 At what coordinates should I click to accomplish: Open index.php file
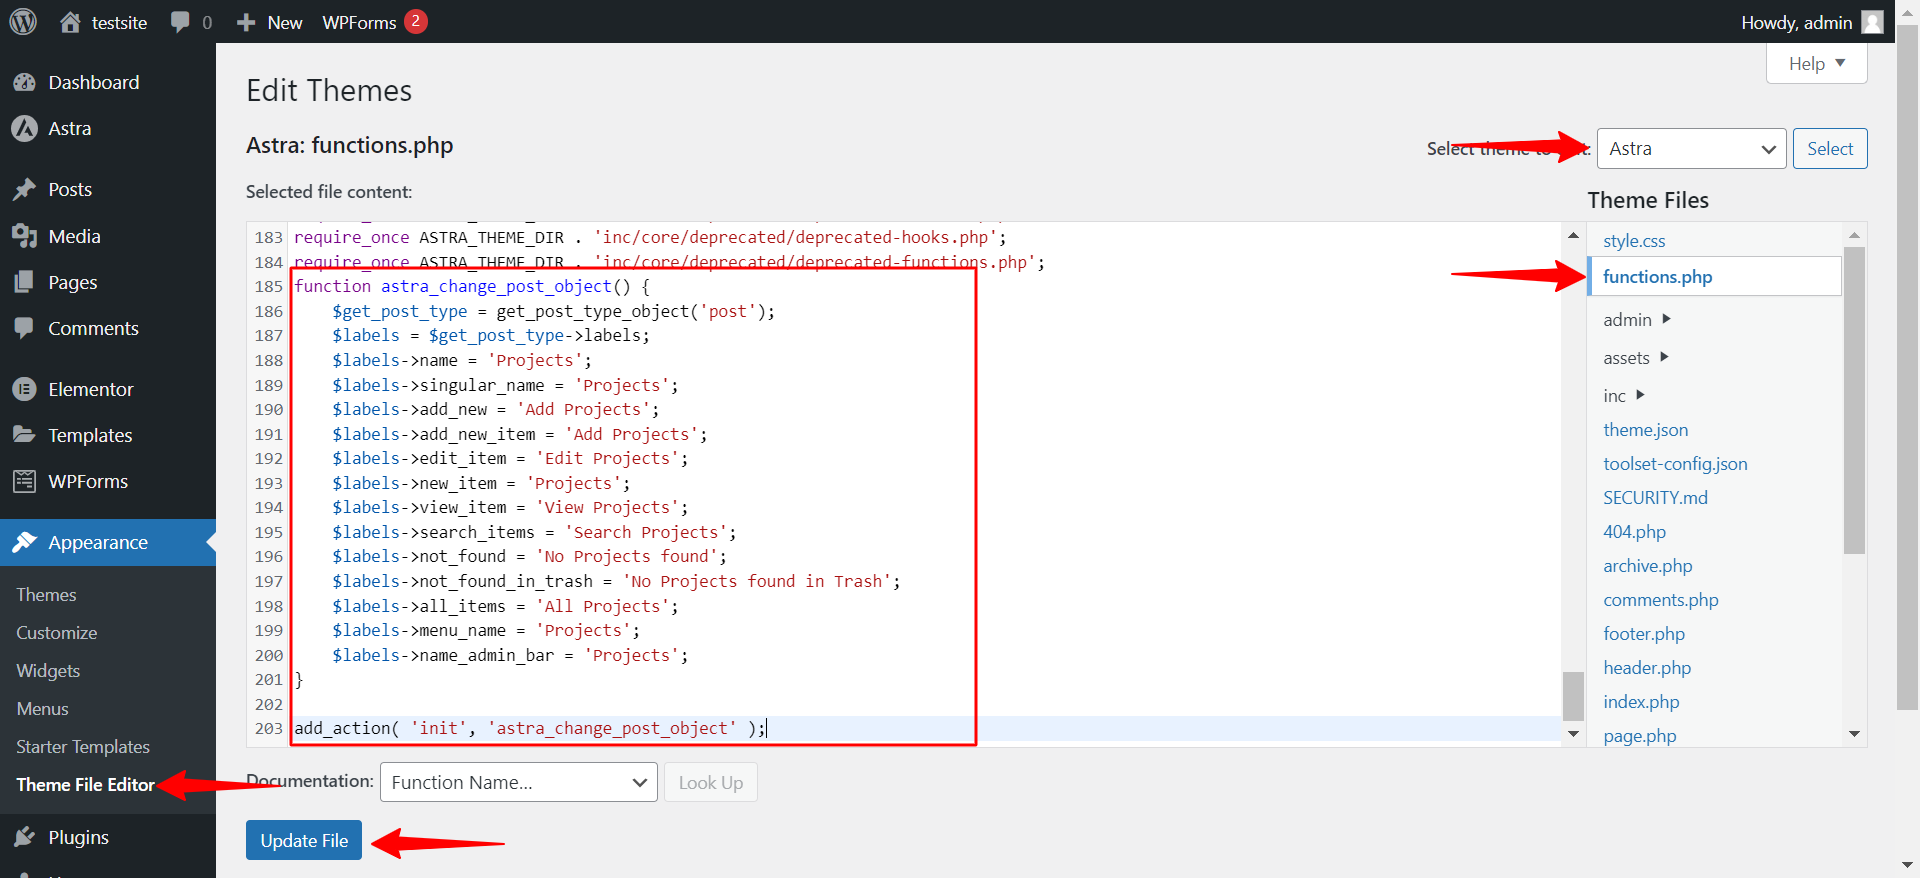[x=1641, y=702]
